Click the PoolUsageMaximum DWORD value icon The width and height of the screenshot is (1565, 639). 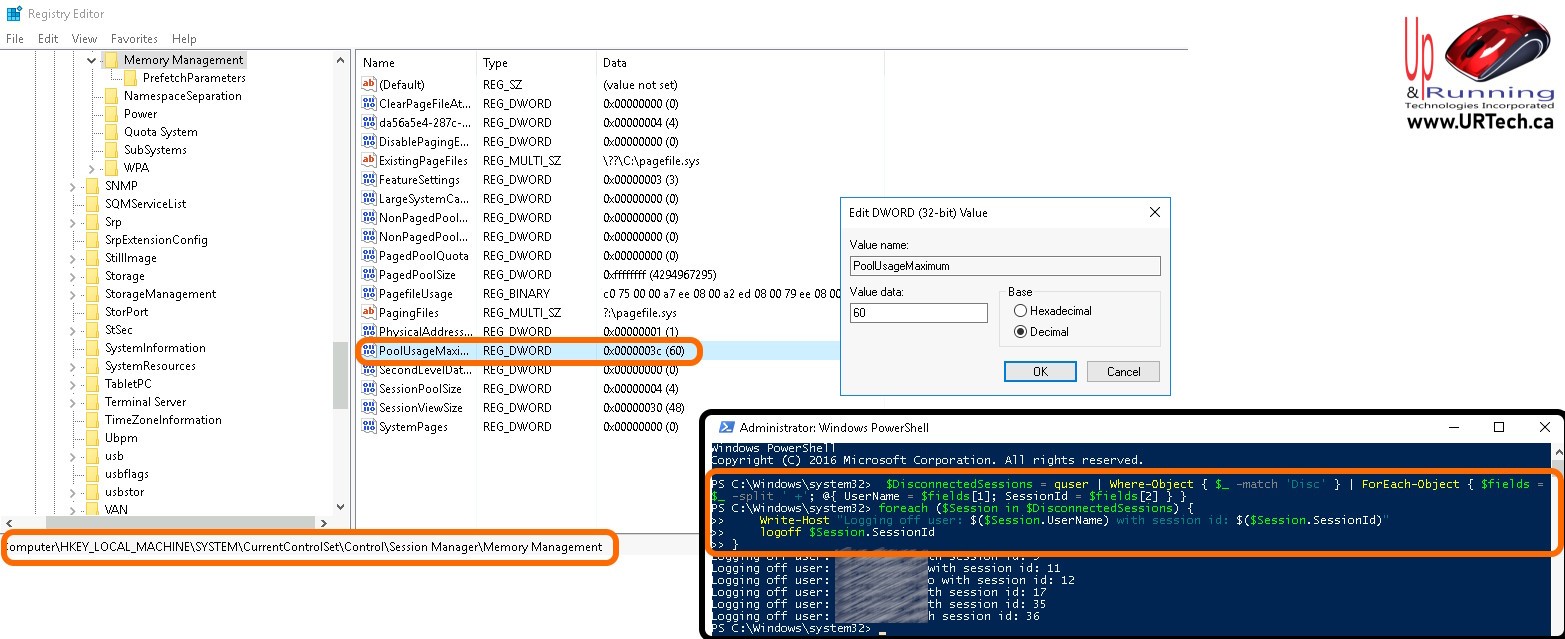(369, 351)
